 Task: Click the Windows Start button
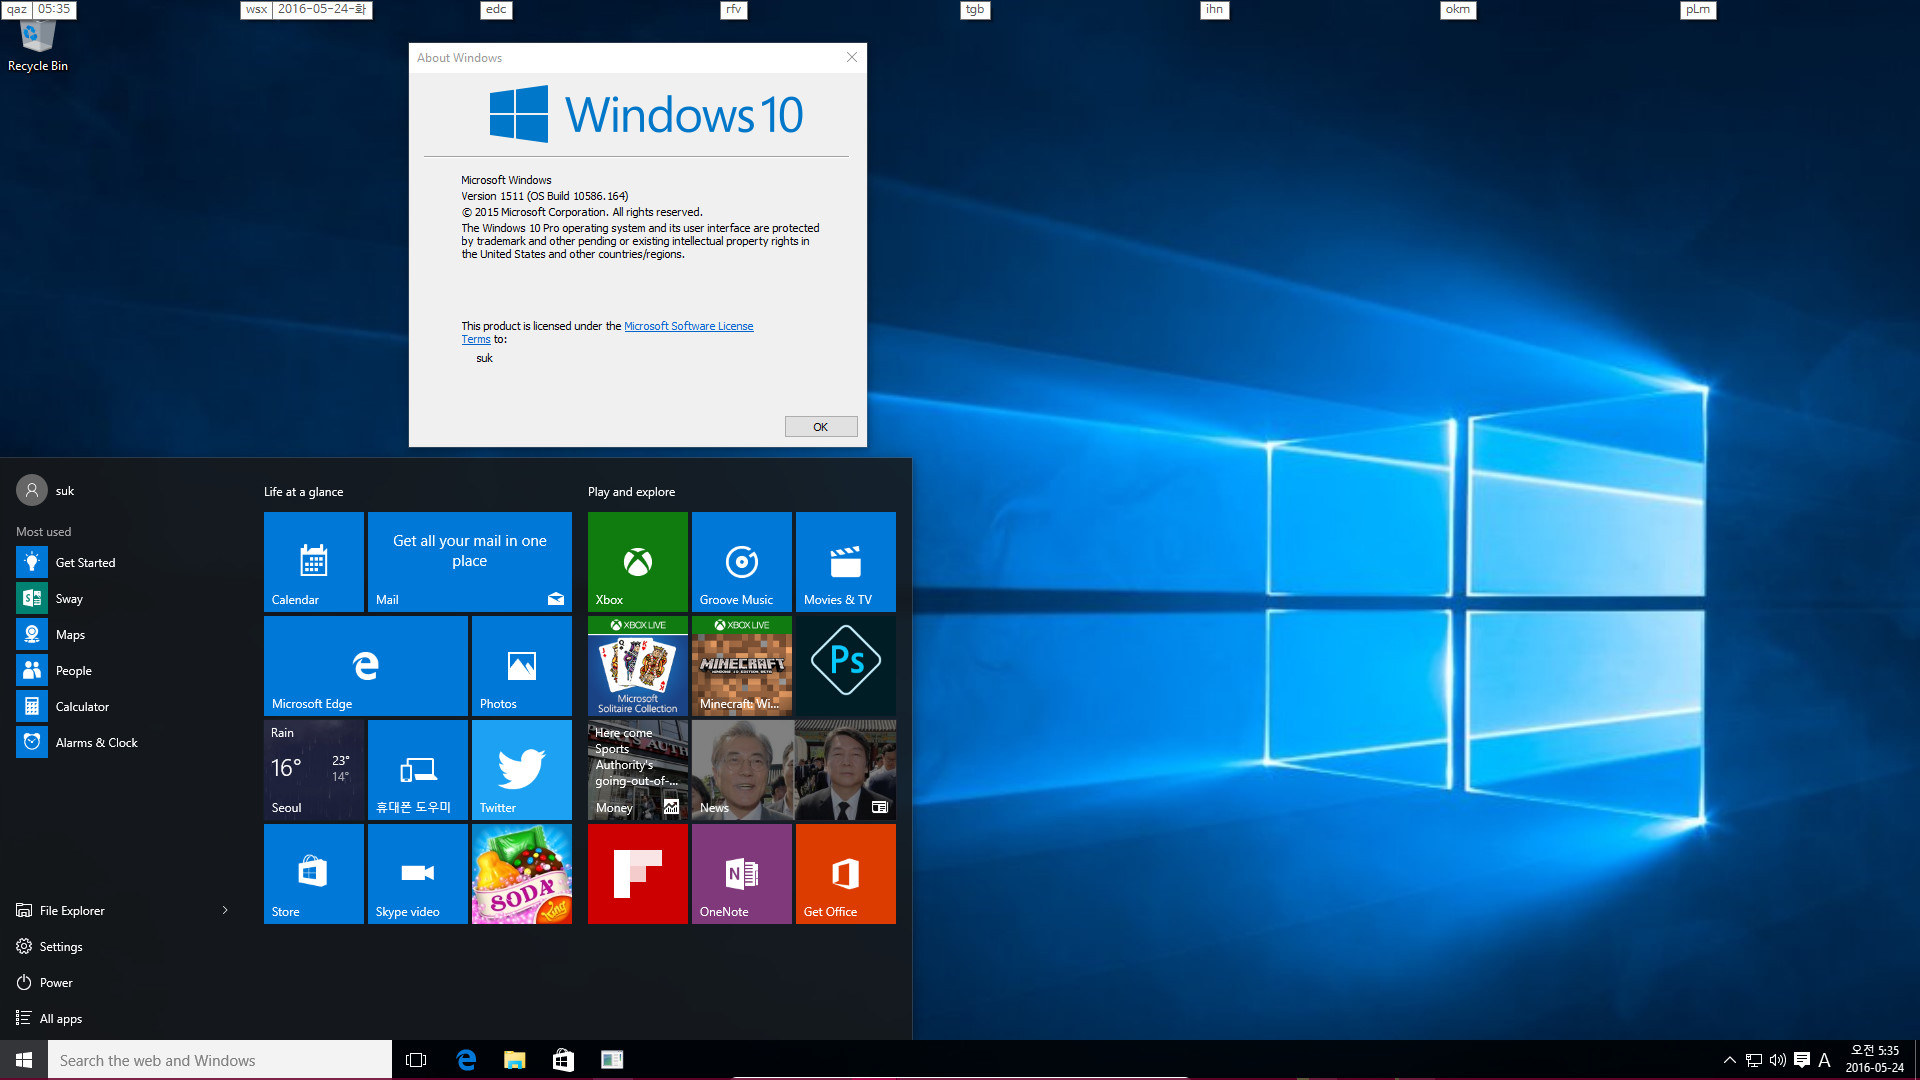(x=24, y=1060)
